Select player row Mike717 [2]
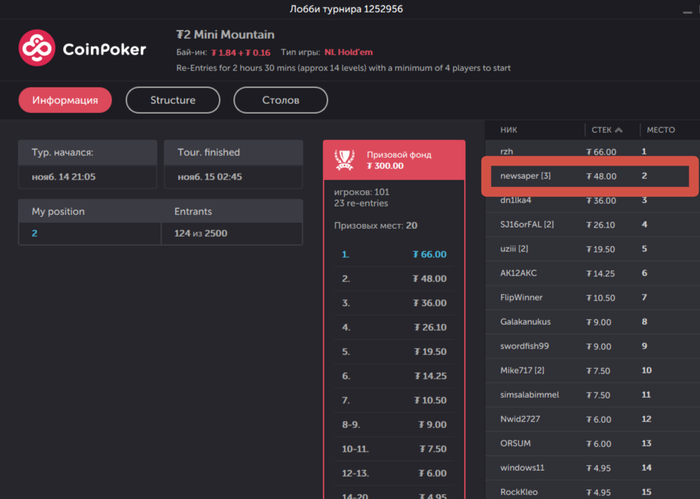The width and height of the screenshot is (700, 499). (592, 370)
